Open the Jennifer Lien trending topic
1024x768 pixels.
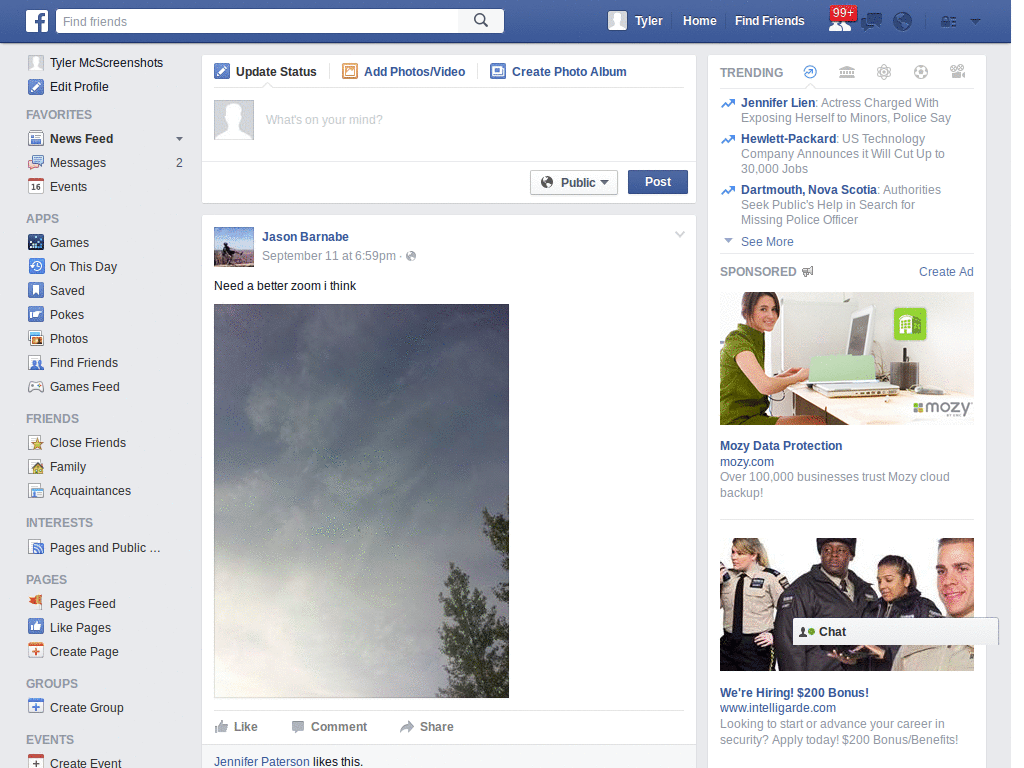point(778,103)
